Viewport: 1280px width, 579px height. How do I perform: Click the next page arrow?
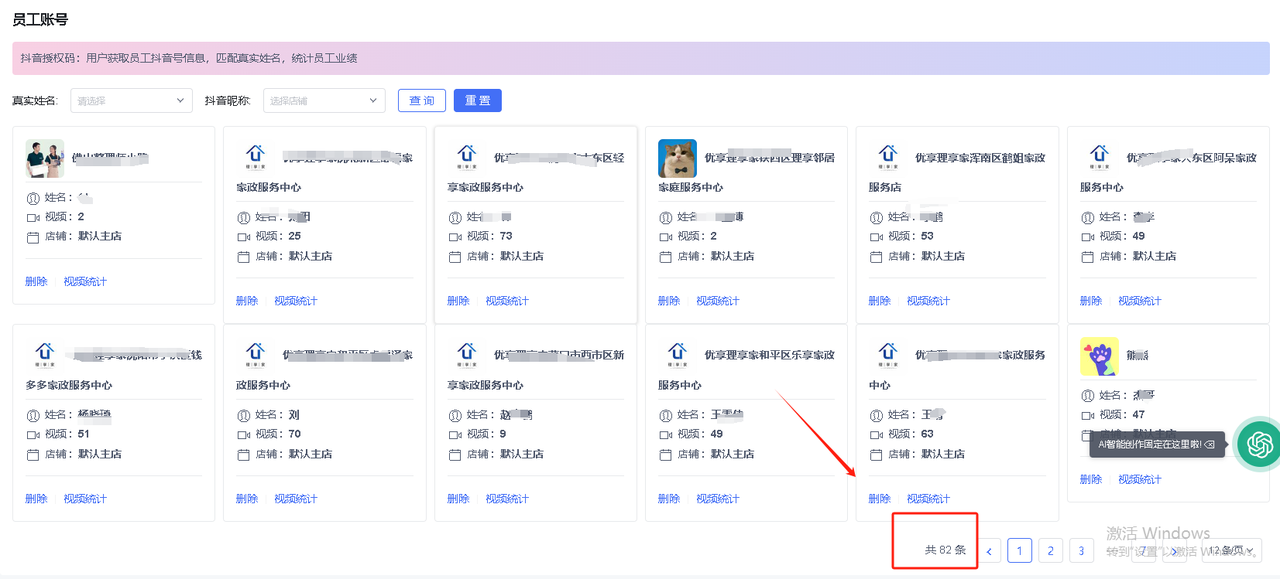tap(1173, 550)
